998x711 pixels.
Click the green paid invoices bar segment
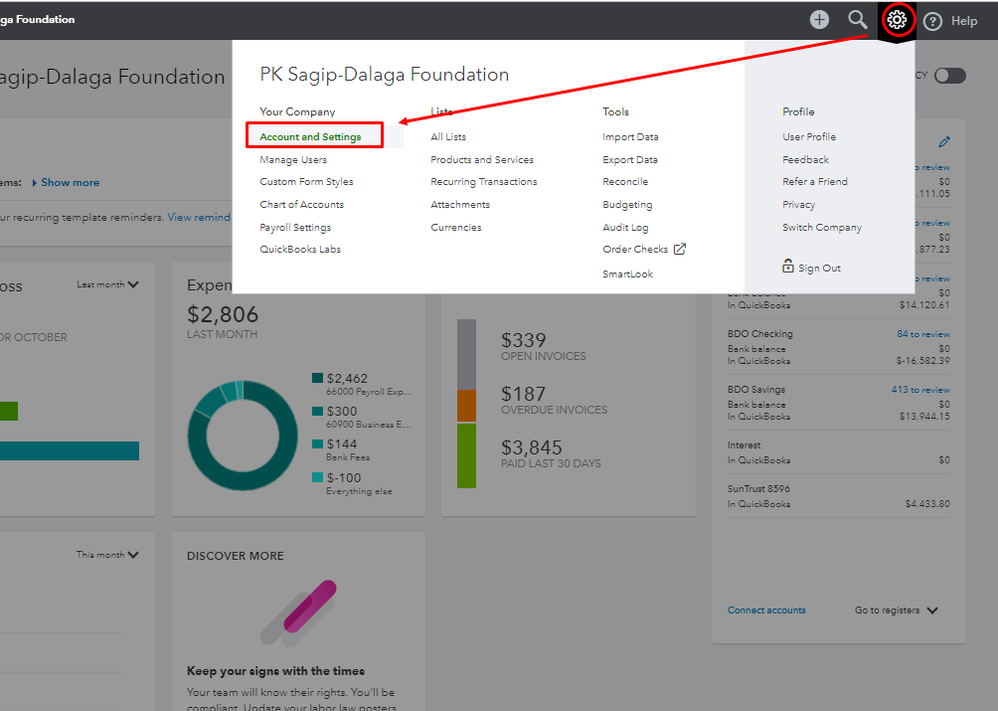466,455
